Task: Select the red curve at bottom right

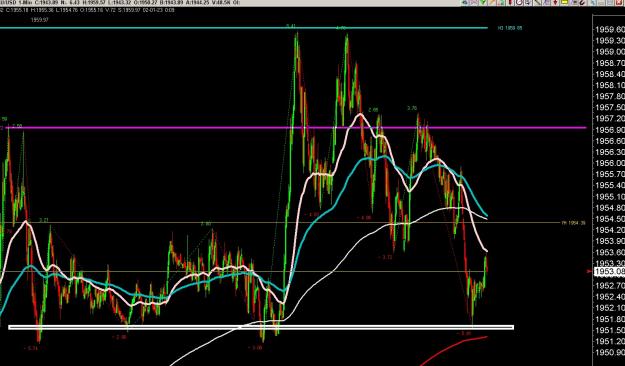Action: [454, 351]
